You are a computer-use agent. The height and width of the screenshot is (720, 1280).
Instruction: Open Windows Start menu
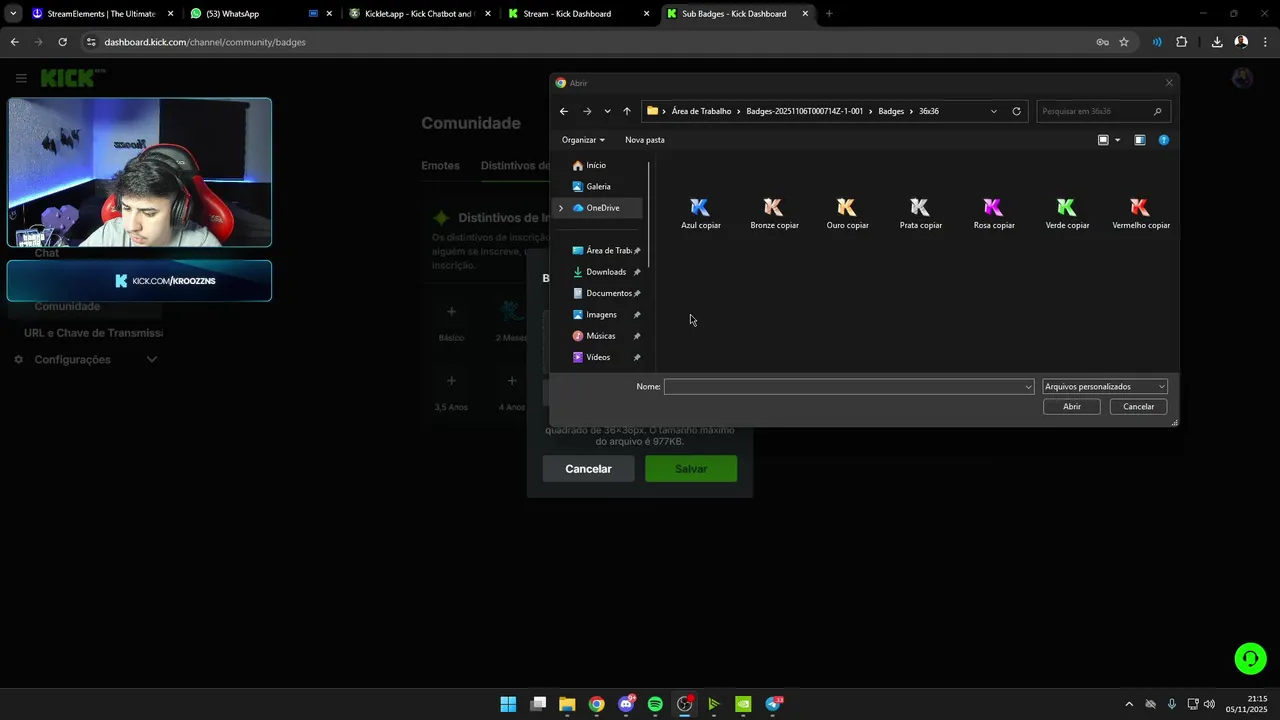tap(508, 704)
